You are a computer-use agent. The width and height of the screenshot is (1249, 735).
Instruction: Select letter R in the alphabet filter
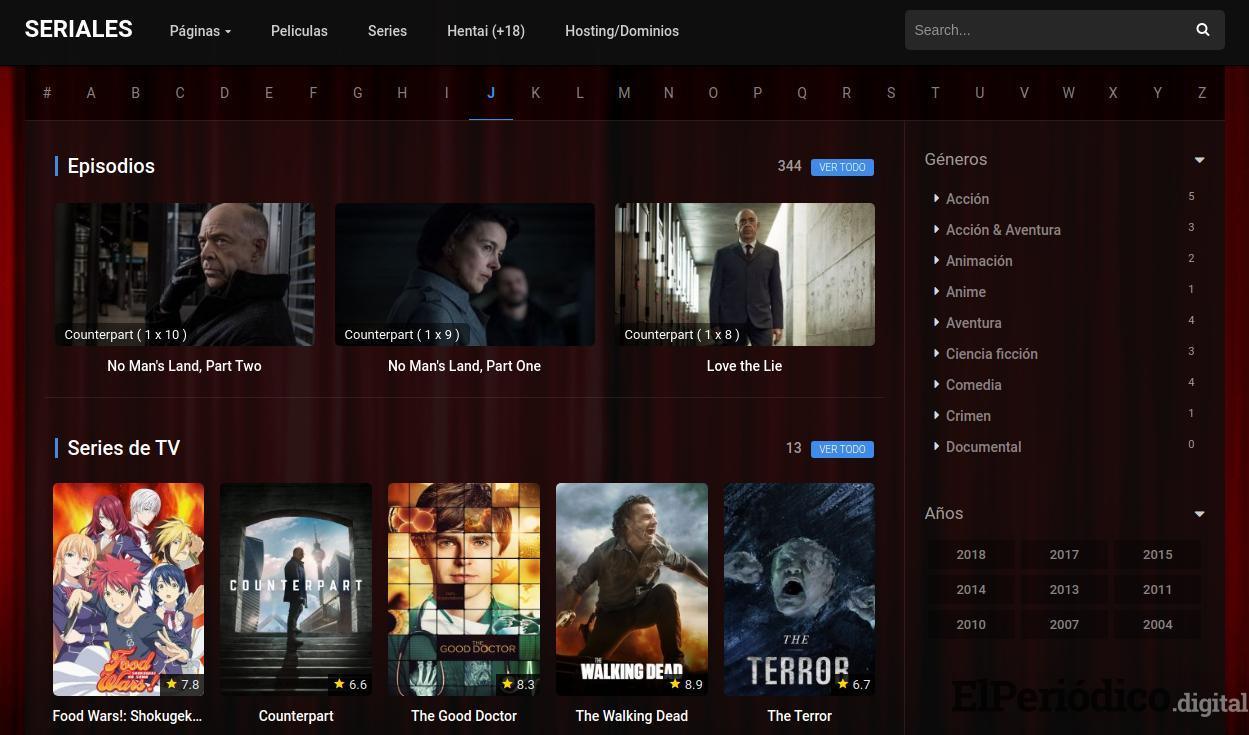[x=846, y=93]
